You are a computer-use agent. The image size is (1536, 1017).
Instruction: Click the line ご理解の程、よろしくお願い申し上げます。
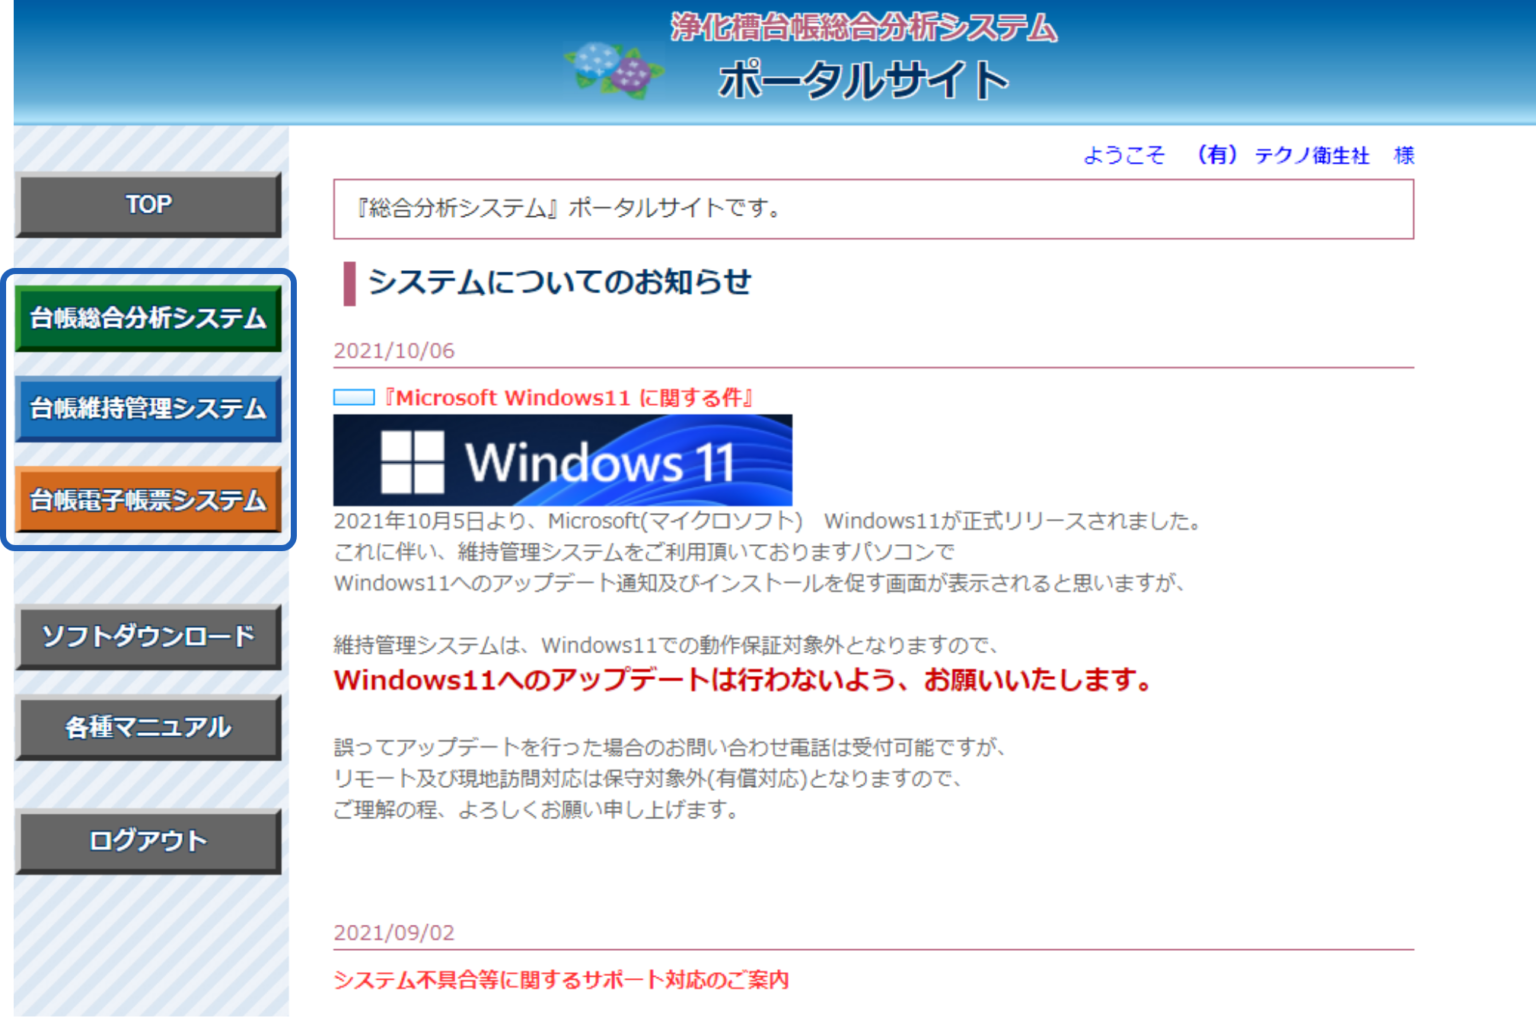click(537, 809)
